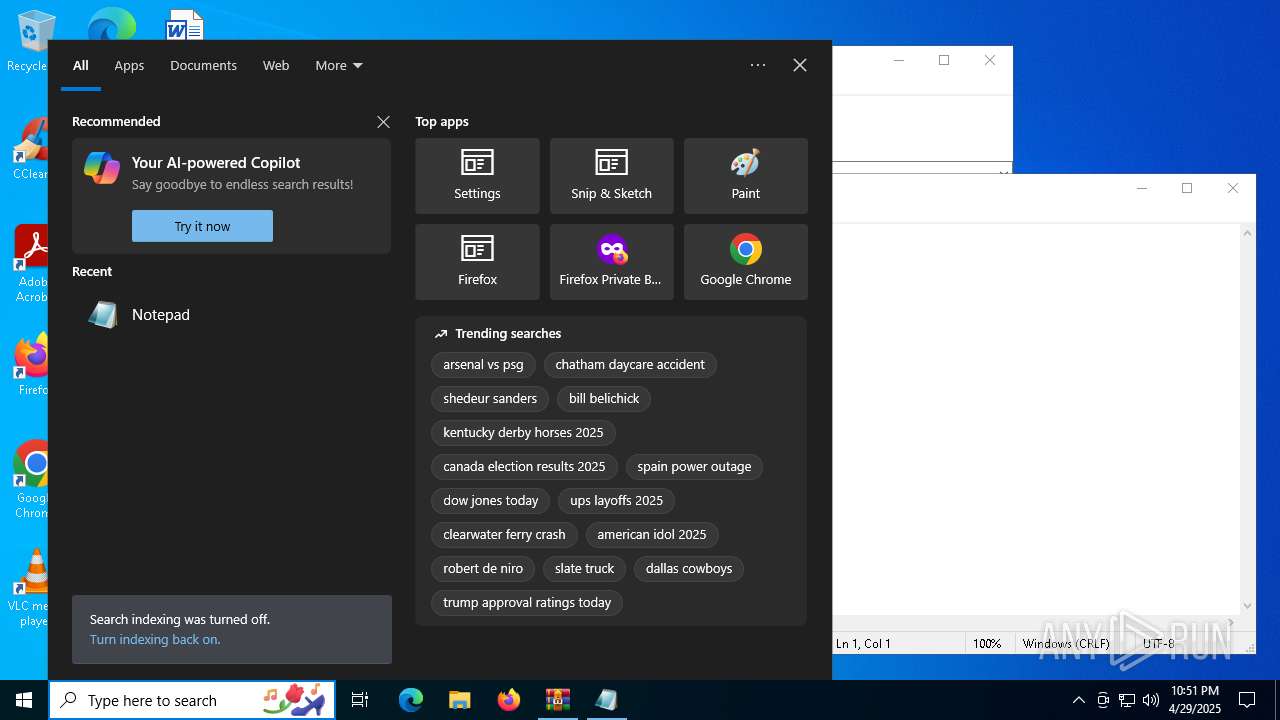The height and width of the screenshot is (720, 1280).
Task: Select 'shedeur sanders' trending search
Action: 490,399
